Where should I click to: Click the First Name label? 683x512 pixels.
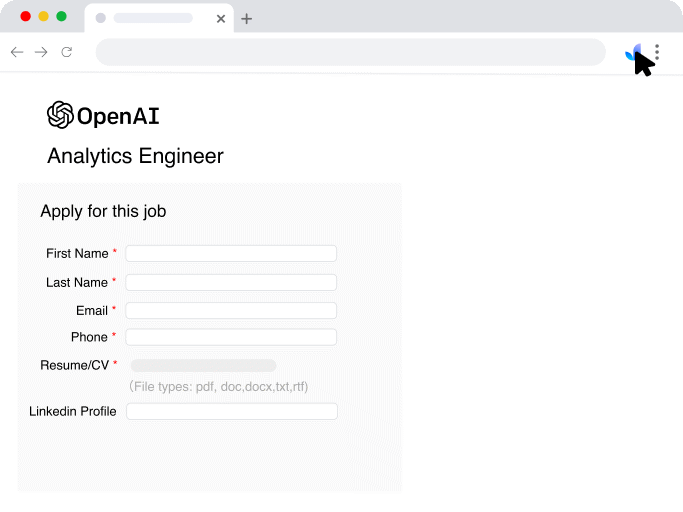pyautogui.click(x=78, y=254)
